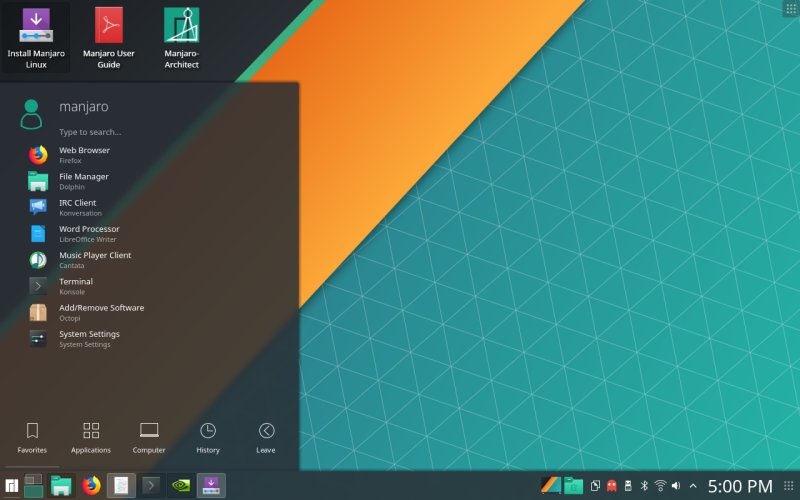800x500 pixels.
Task: Open the desktop toolbox corner button
Action: [791, 8]
